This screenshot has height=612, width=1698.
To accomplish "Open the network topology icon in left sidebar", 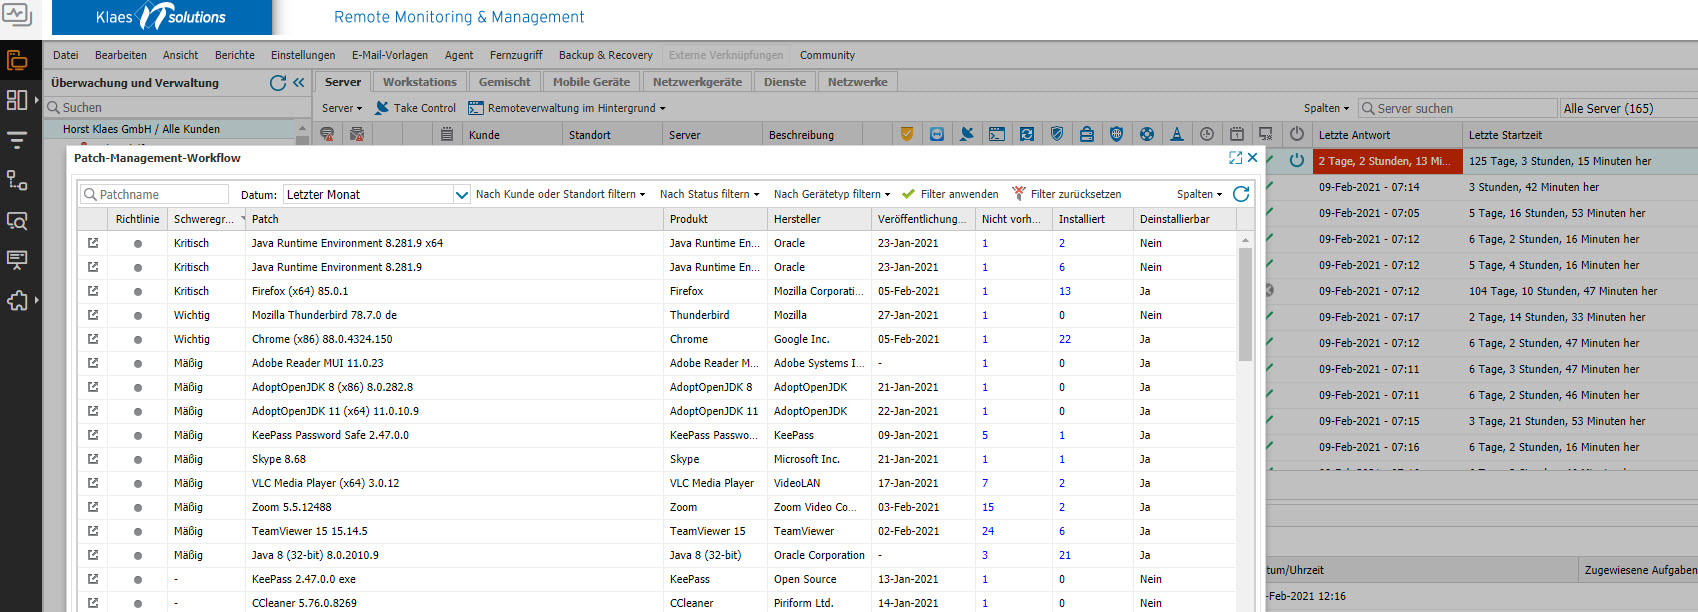I will point(17,180).
